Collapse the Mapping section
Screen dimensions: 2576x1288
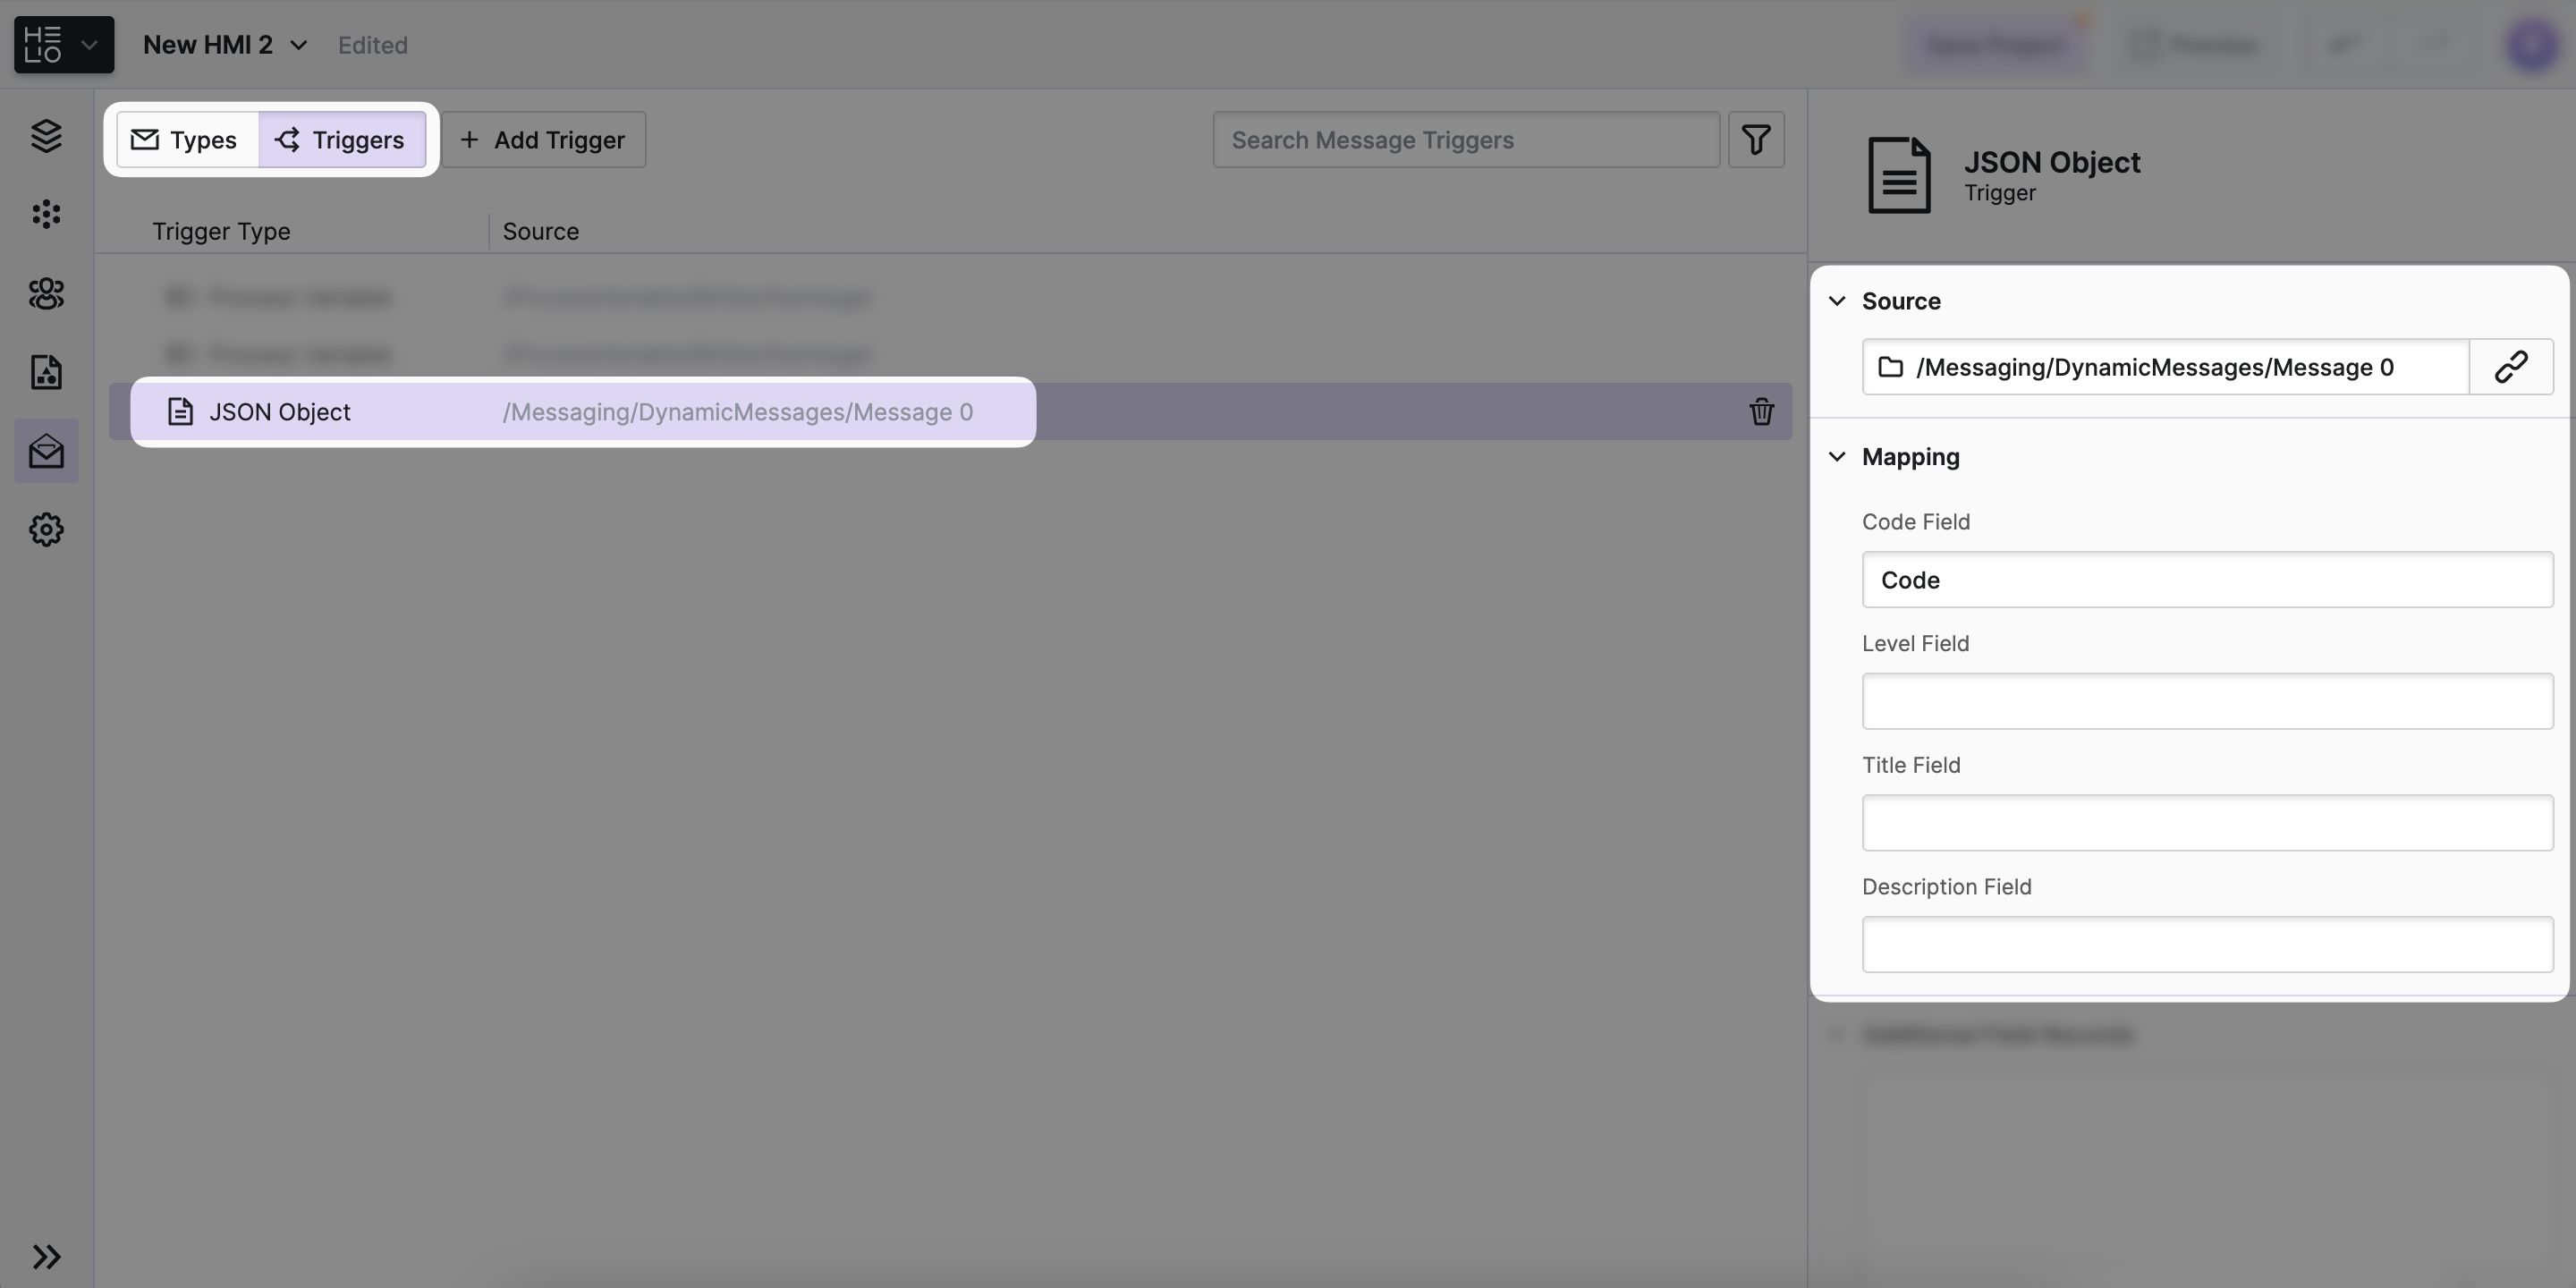[x=1837, y=457]
